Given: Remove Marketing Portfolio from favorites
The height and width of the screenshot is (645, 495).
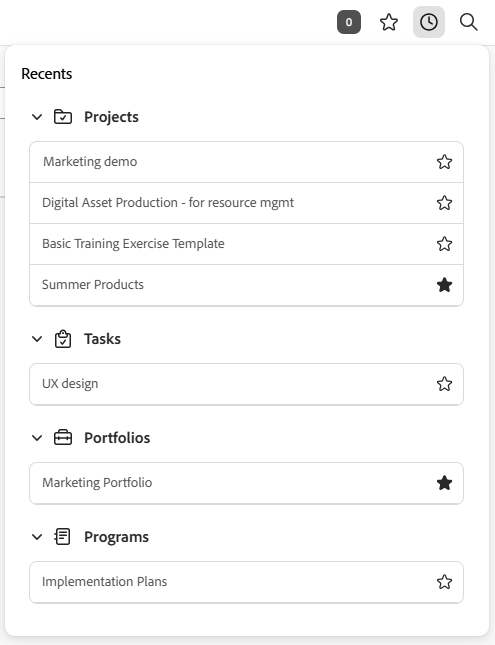Looking at the screenshot, I should (x=444, y=483).
